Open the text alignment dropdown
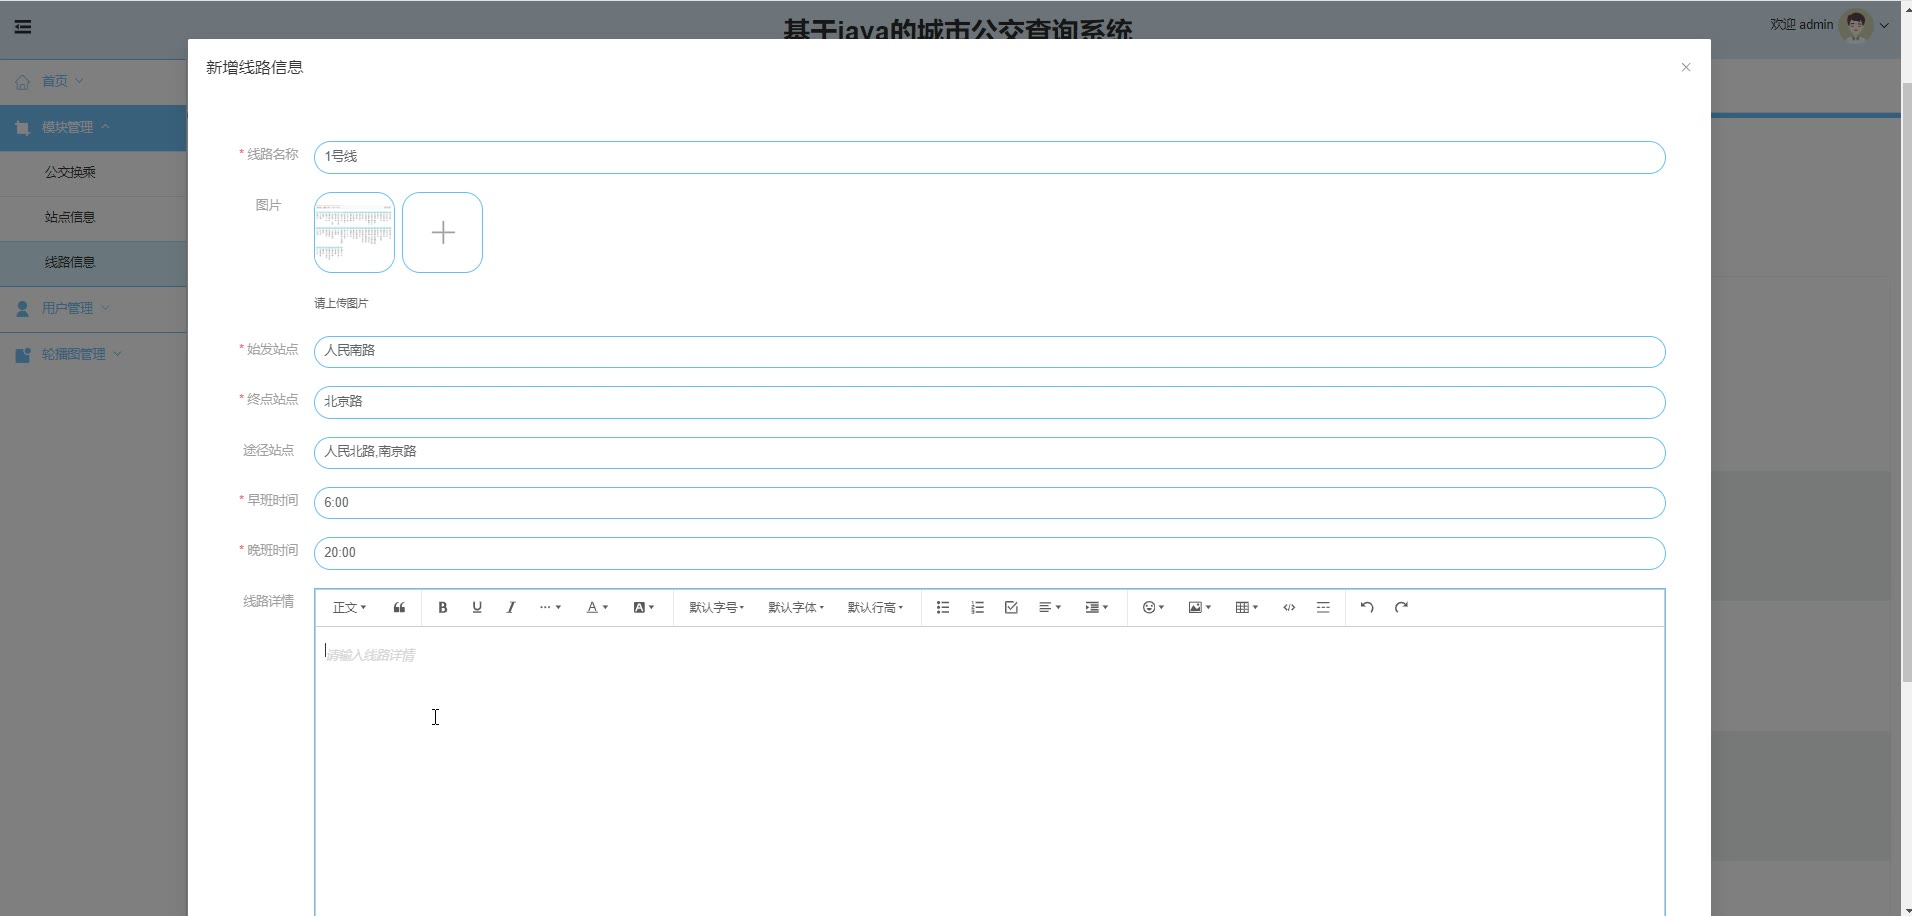1912x916 pixels. tap(1050, 607)
